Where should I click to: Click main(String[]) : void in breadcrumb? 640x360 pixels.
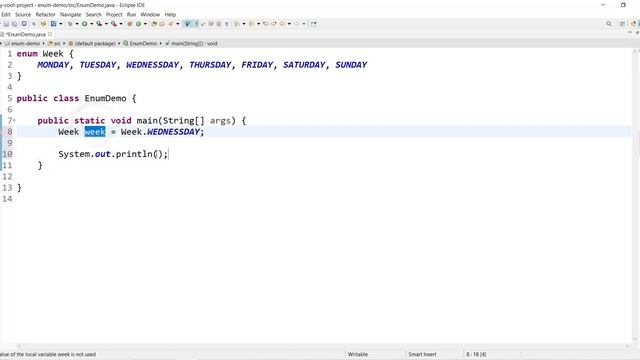pyautogui.click(x=194, y=43)
